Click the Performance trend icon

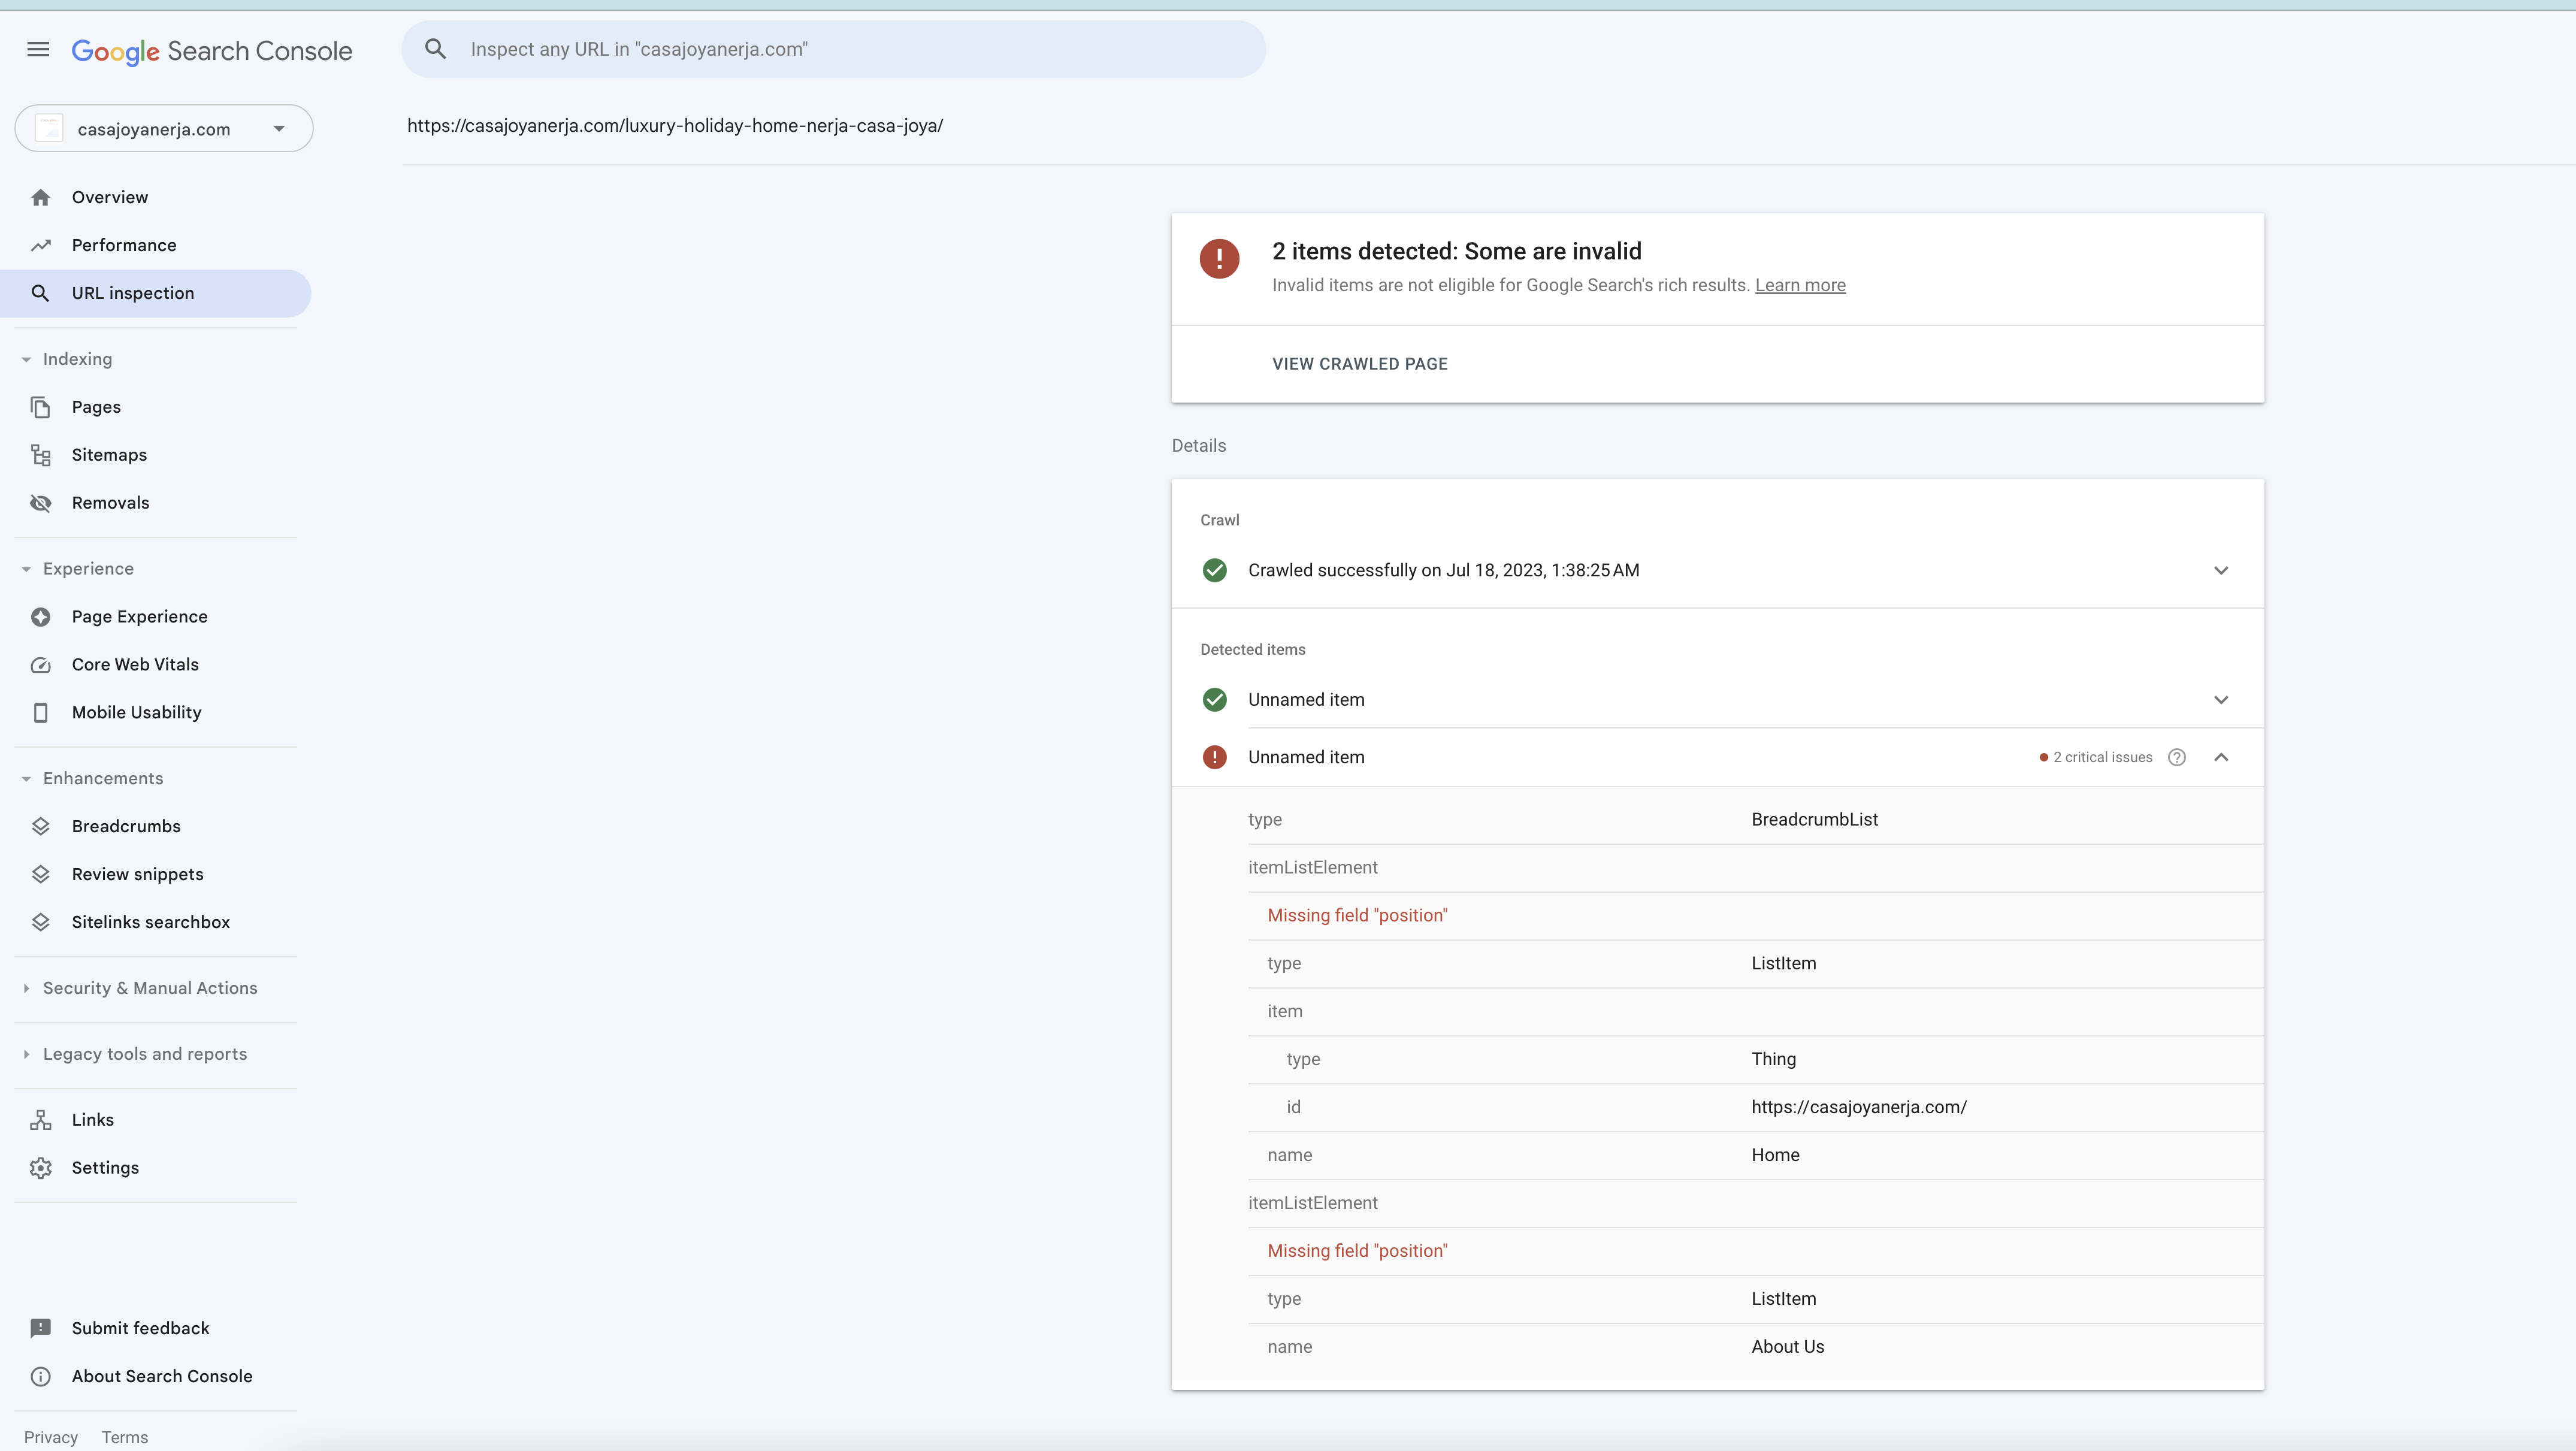coord(40,245)
